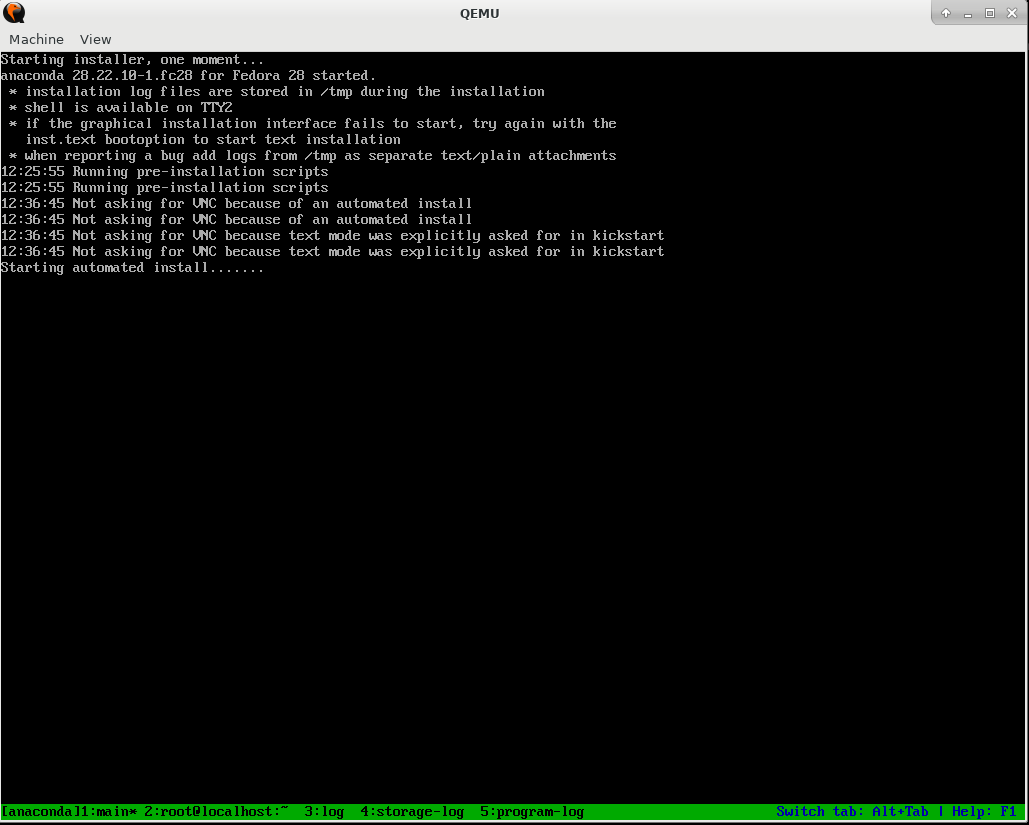
Task: Minimize the QEMU window
Action: click(x=968, y=13)
